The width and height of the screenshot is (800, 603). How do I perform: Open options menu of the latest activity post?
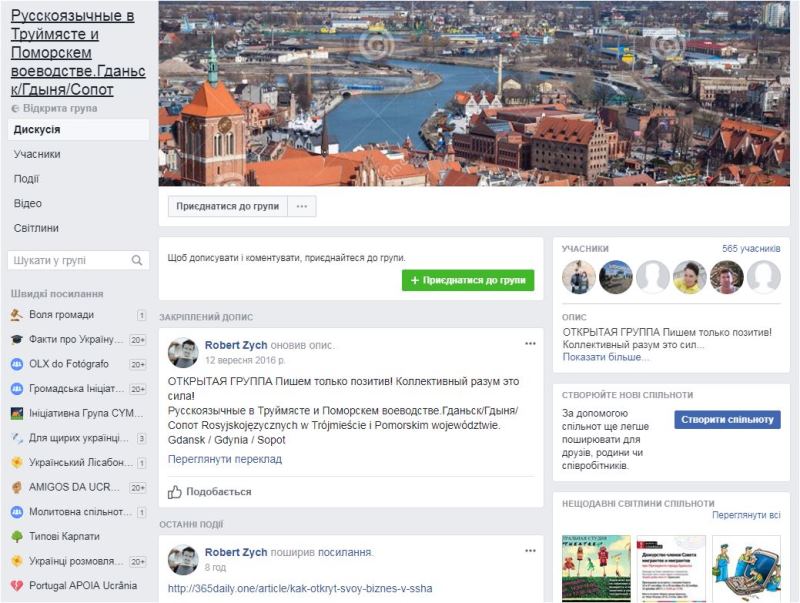coord(531,552)
